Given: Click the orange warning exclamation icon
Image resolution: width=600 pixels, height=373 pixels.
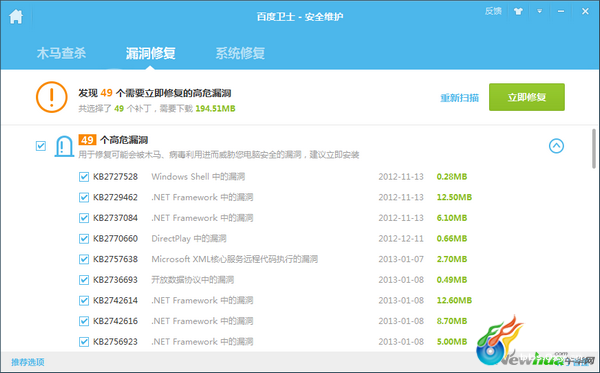Looking at the screenshot, I should tap(52, 97).
